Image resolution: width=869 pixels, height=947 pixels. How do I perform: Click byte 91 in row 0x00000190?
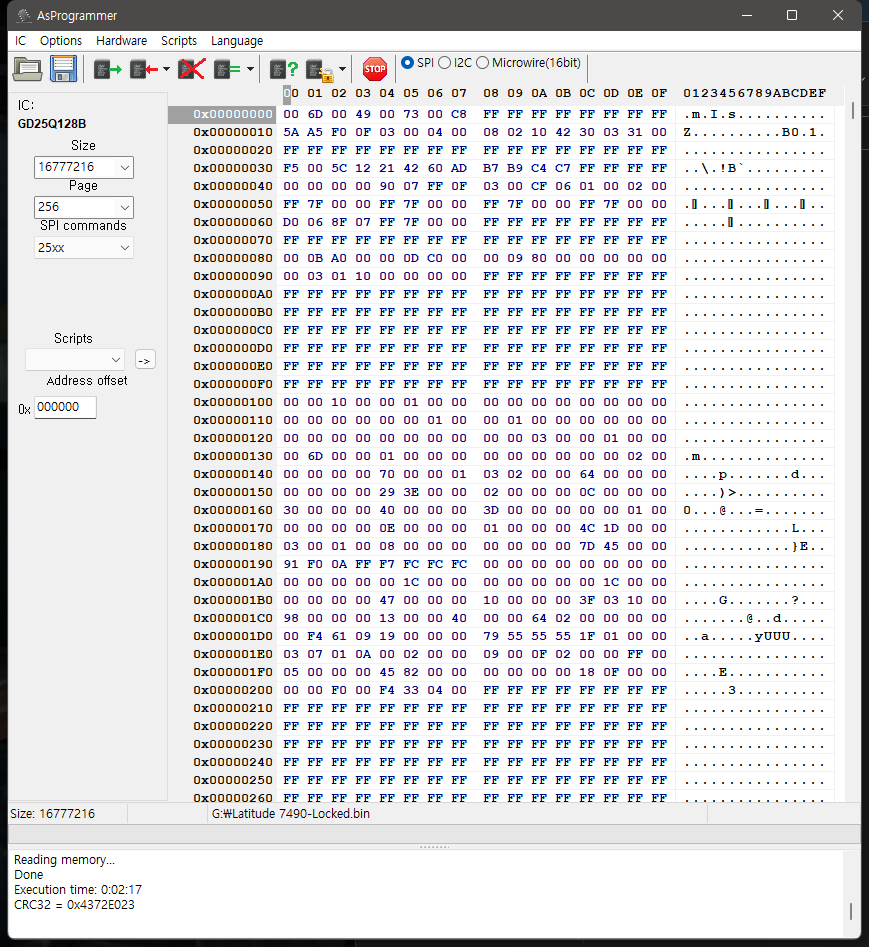click(291, 564)
